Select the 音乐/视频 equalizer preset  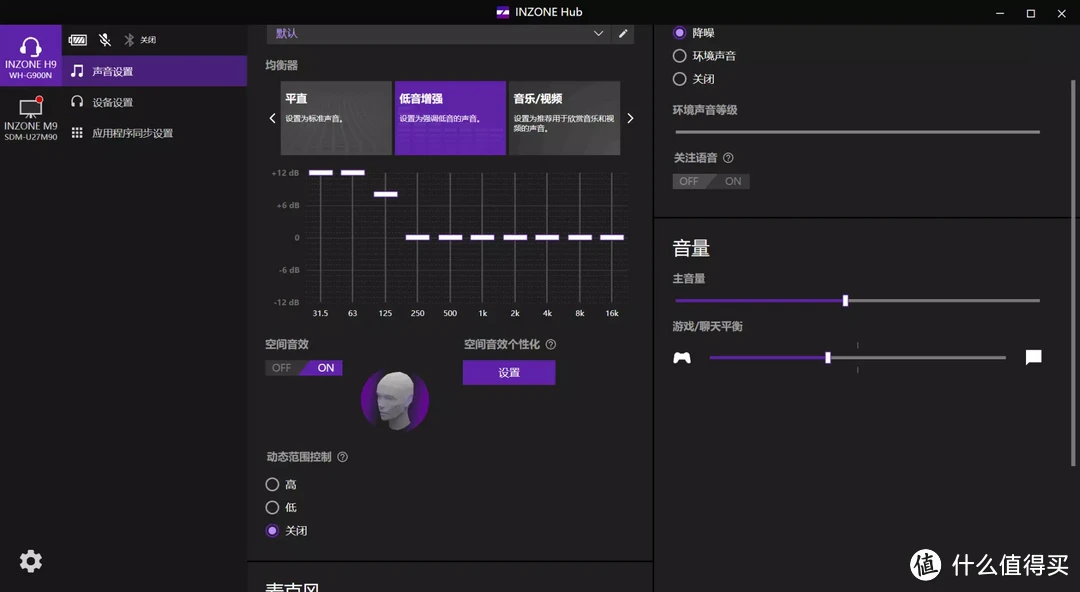tap(564, 118)
